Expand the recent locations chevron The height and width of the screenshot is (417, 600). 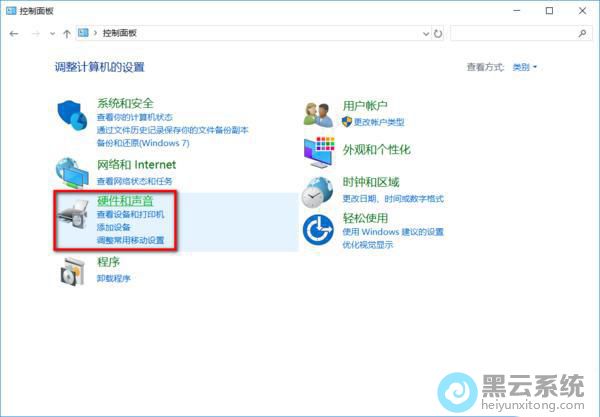click(51, 33)
